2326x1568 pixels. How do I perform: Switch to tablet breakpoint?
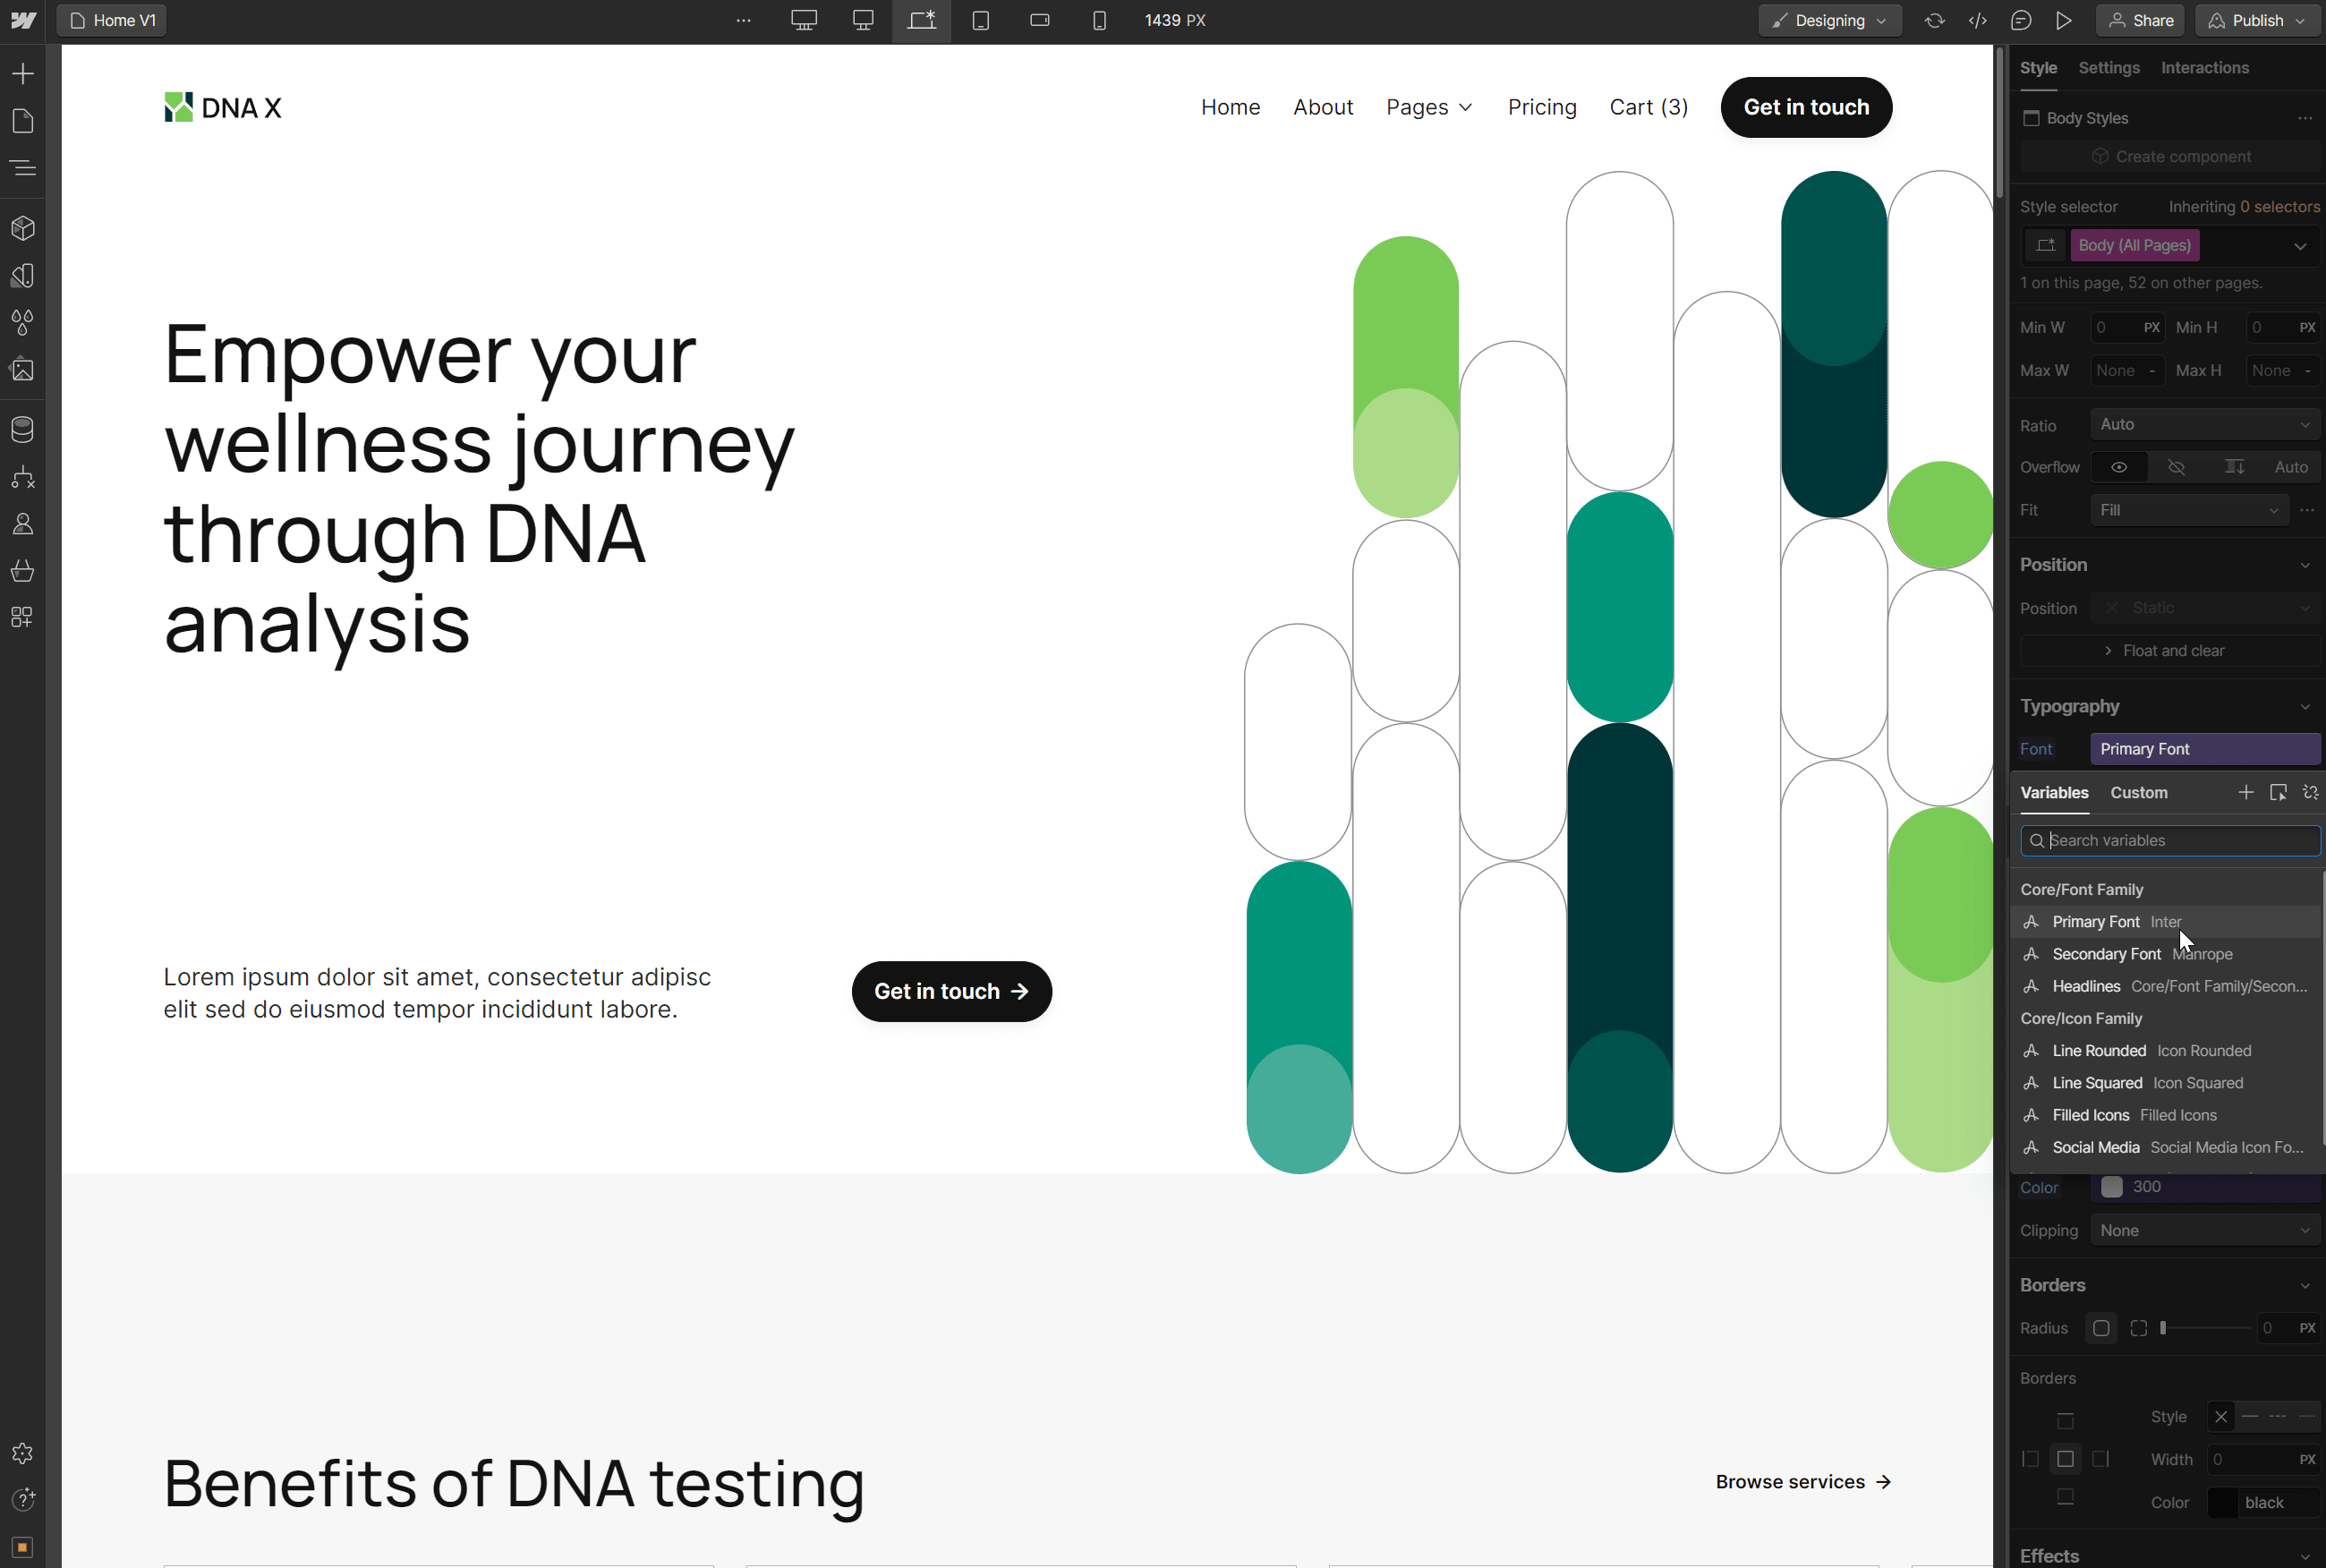981,20
